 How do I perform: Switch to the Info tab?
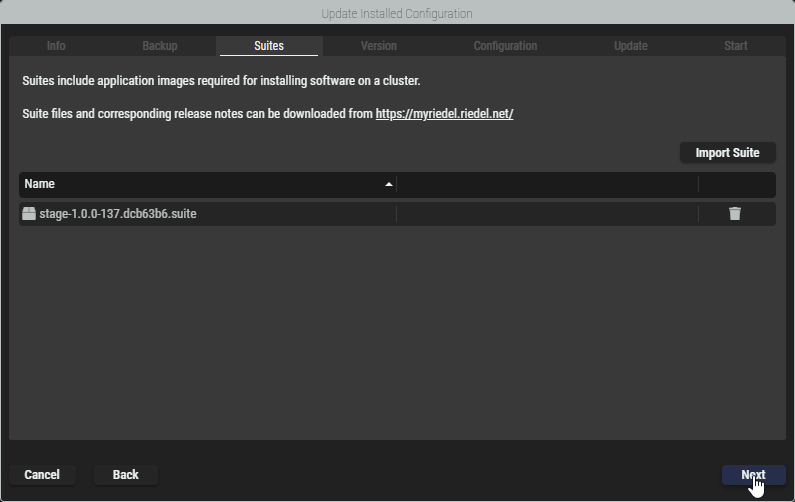click(x=56, y=46)
